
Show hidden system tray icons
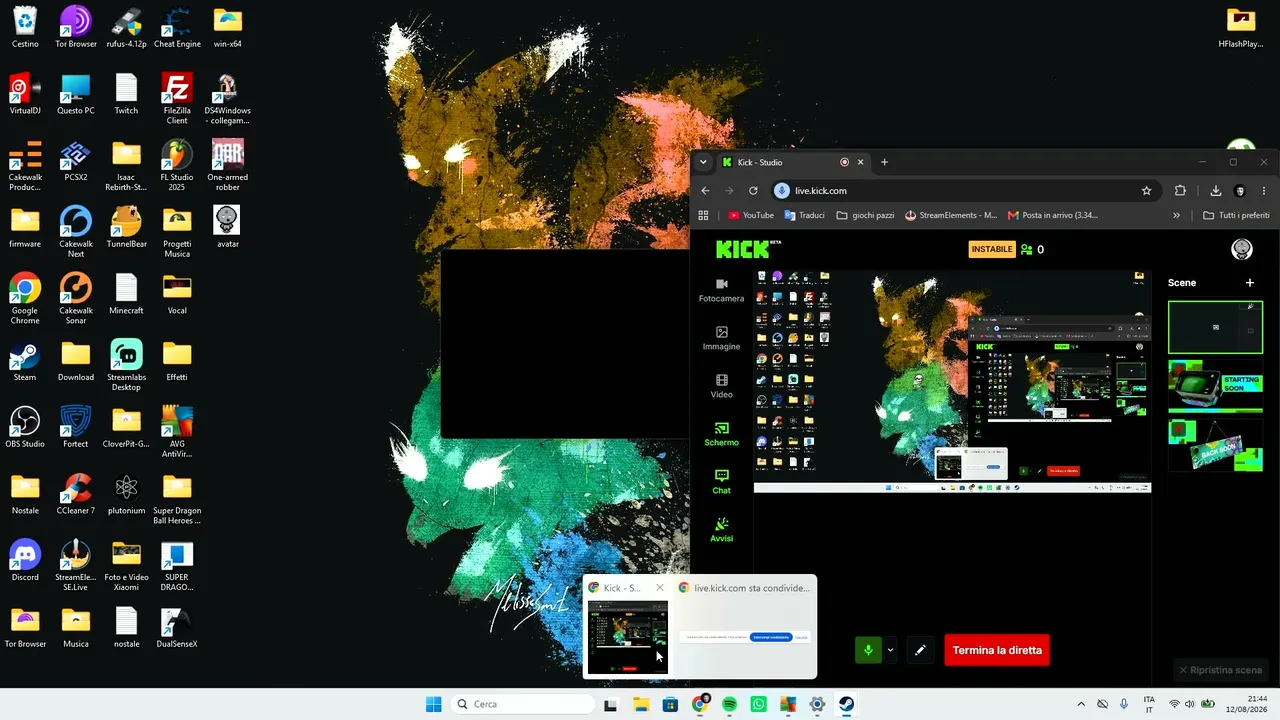click(1081, 704)
